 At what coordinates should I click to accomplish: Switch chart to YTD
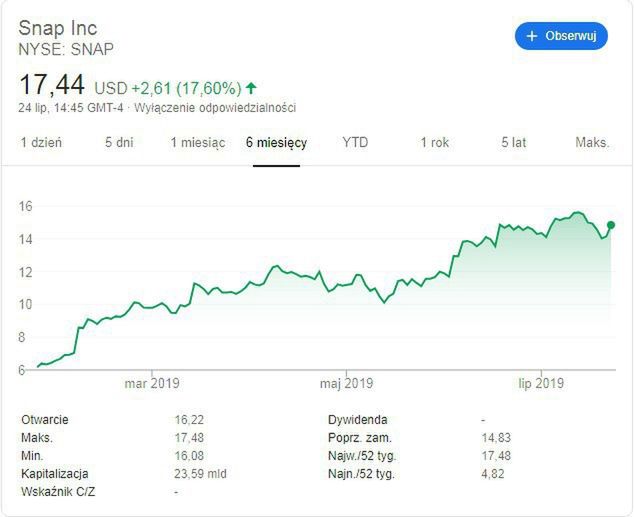pos(355,143)
